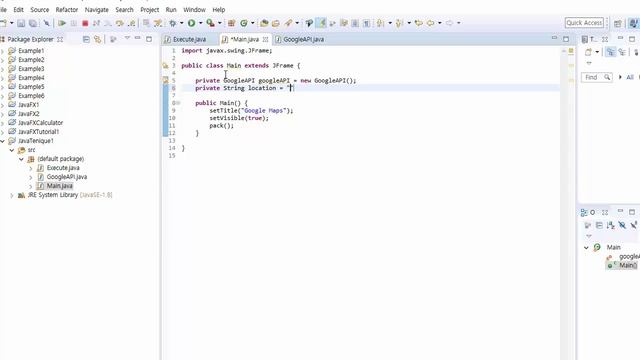Open the Help menu
This screenshot has width=640, height=360.
pyautogui.click(x=218, y=9)
